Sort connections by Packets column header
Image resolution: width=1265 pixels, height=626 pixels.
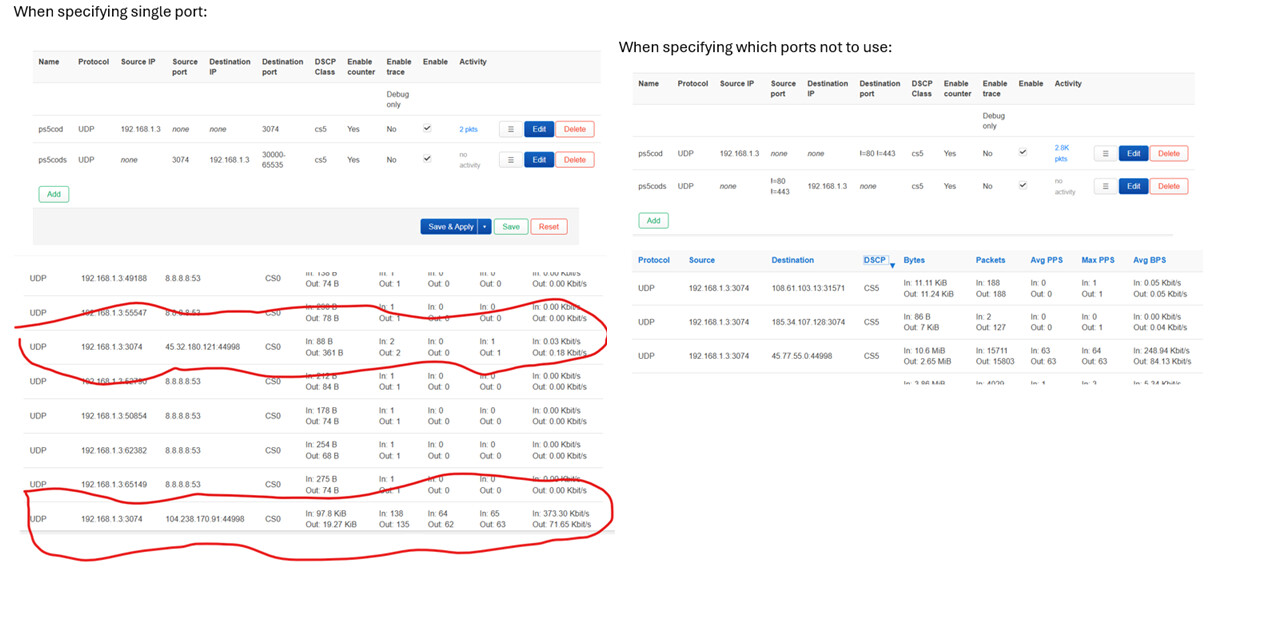click(990, 260)
